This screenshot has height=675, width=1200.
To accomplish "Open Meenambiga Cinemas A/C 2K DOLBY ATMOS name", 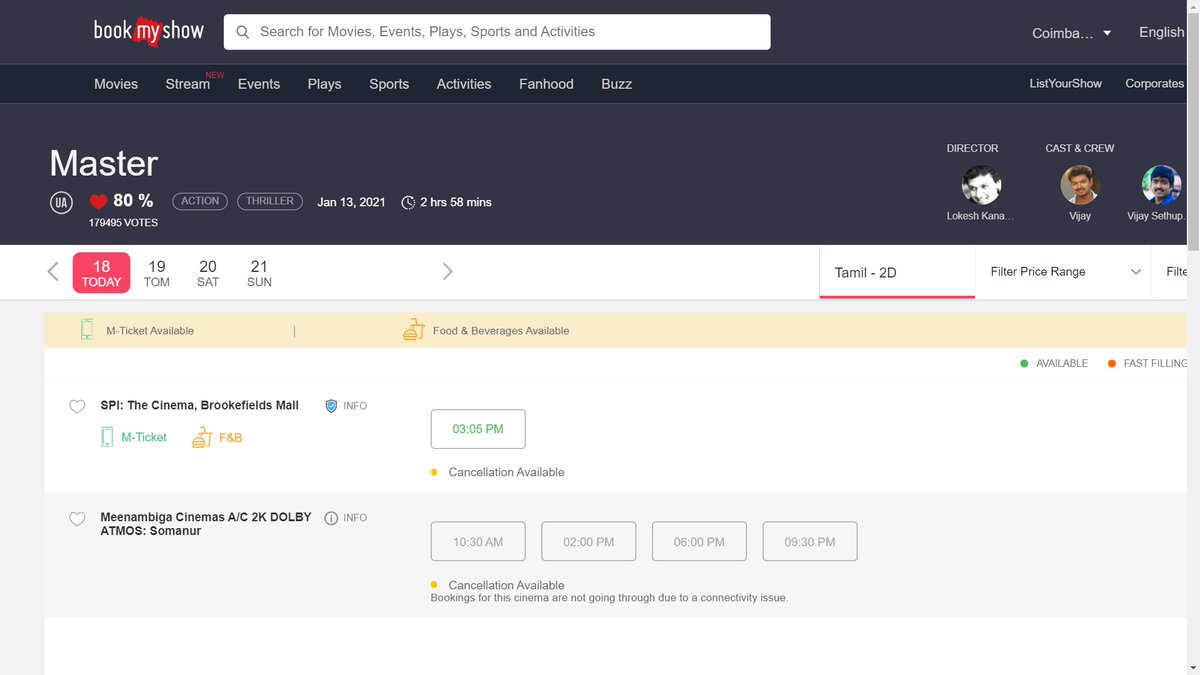I will pyautogui.click(x=206, y=524).
